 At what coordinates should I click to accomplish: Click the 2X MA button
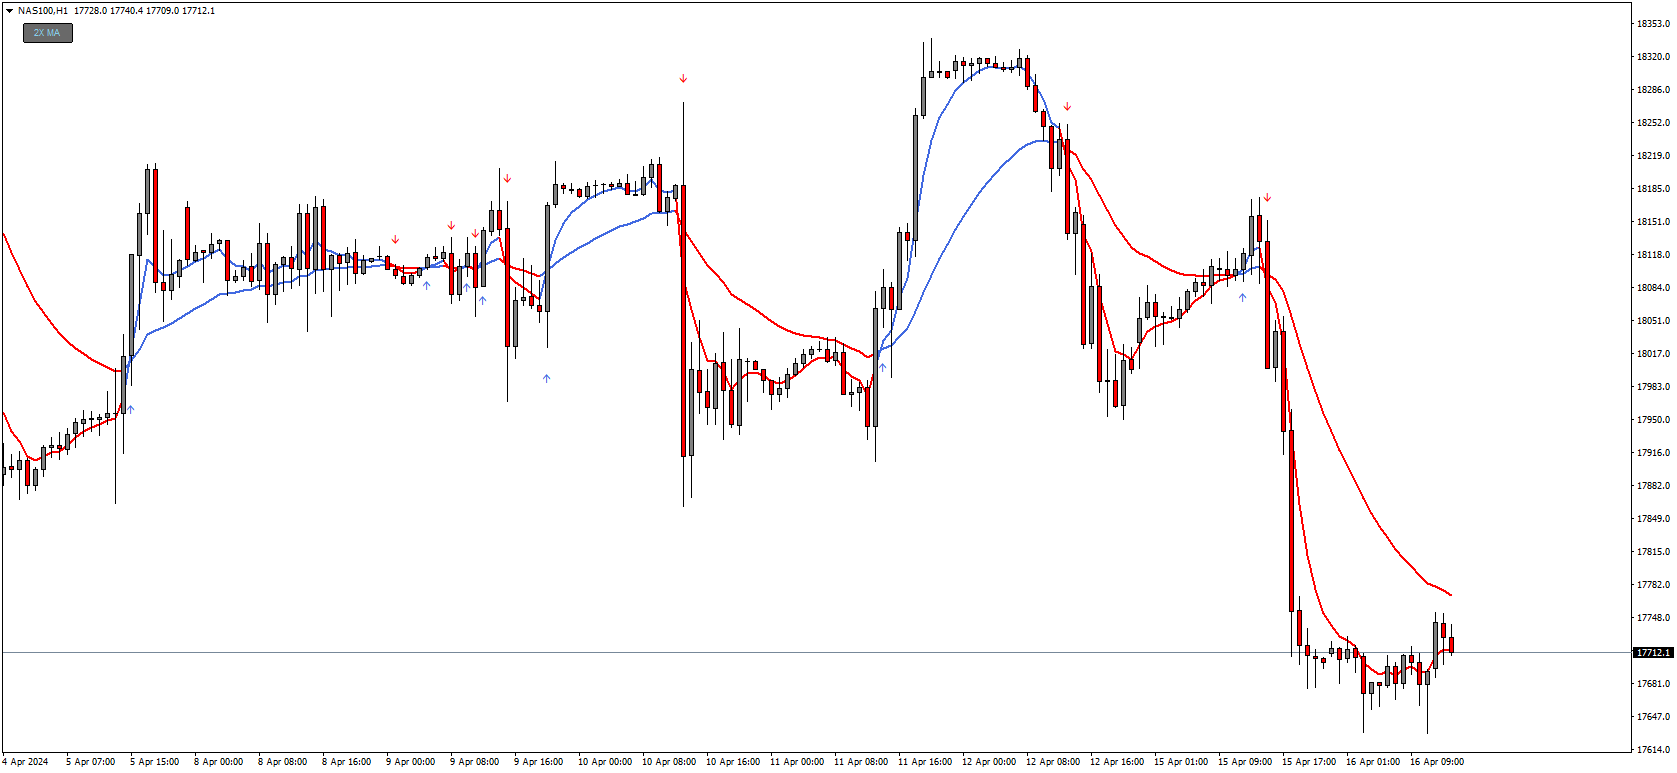[48, 33]
